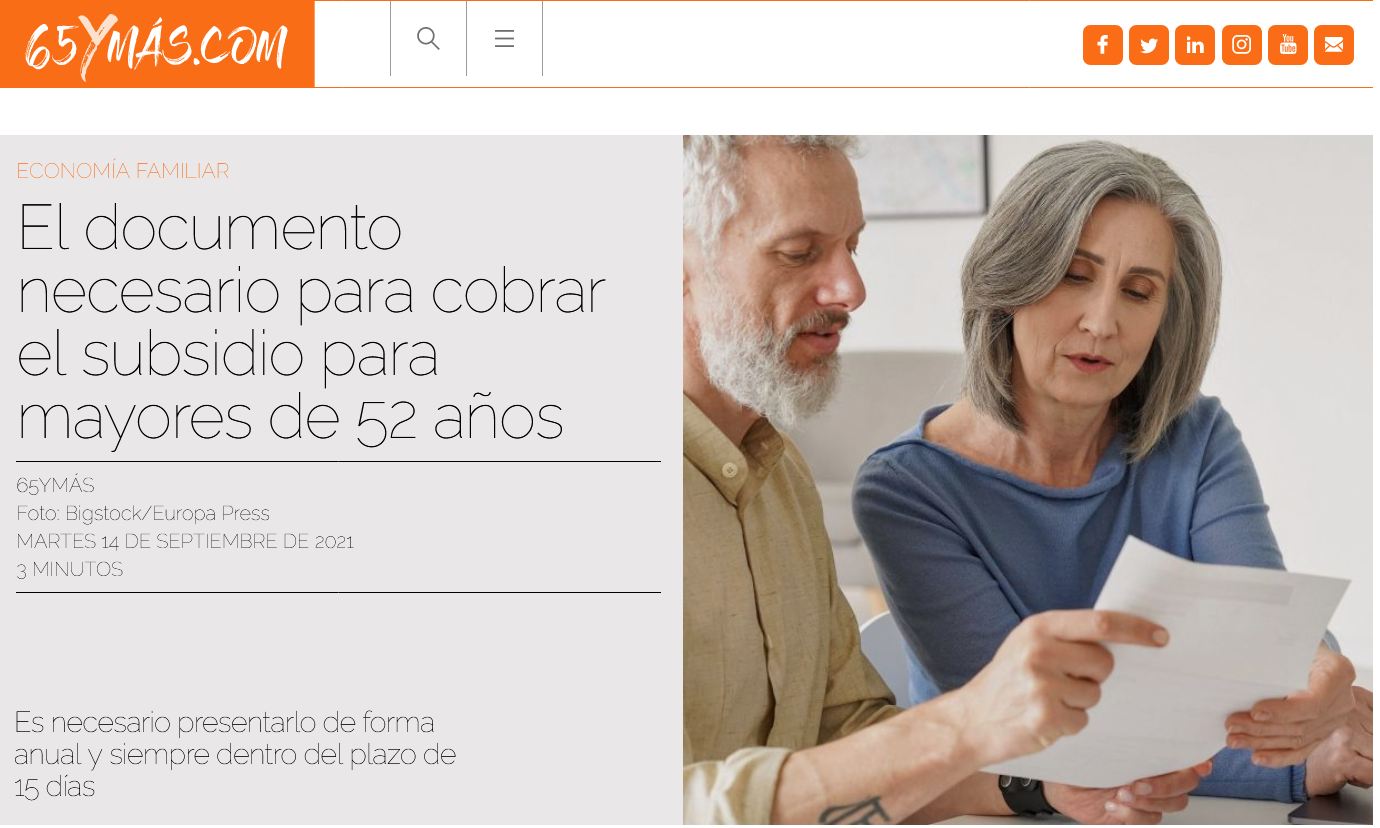
Task: Open the ECONOMÍA FAMILIAR category link
Action: pos(122,171)
